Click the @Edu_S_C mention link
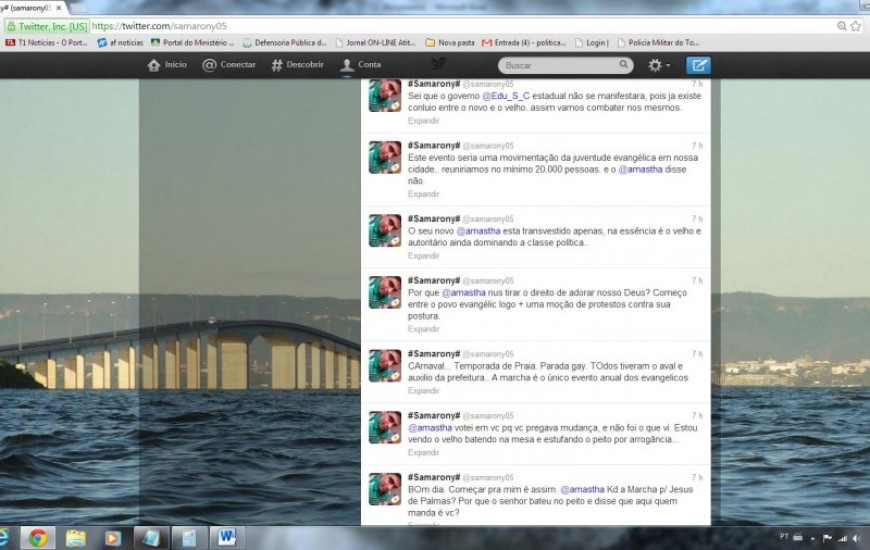 [506, 96]
